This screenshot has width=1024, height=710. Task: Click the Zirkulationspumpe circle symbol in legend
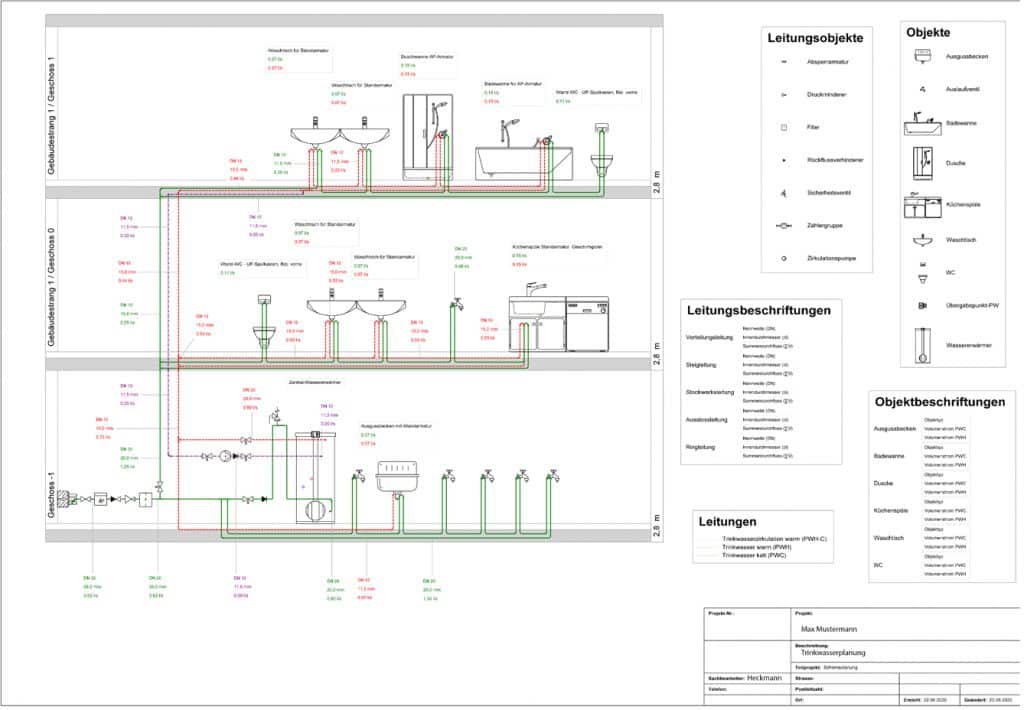point(784,259)
